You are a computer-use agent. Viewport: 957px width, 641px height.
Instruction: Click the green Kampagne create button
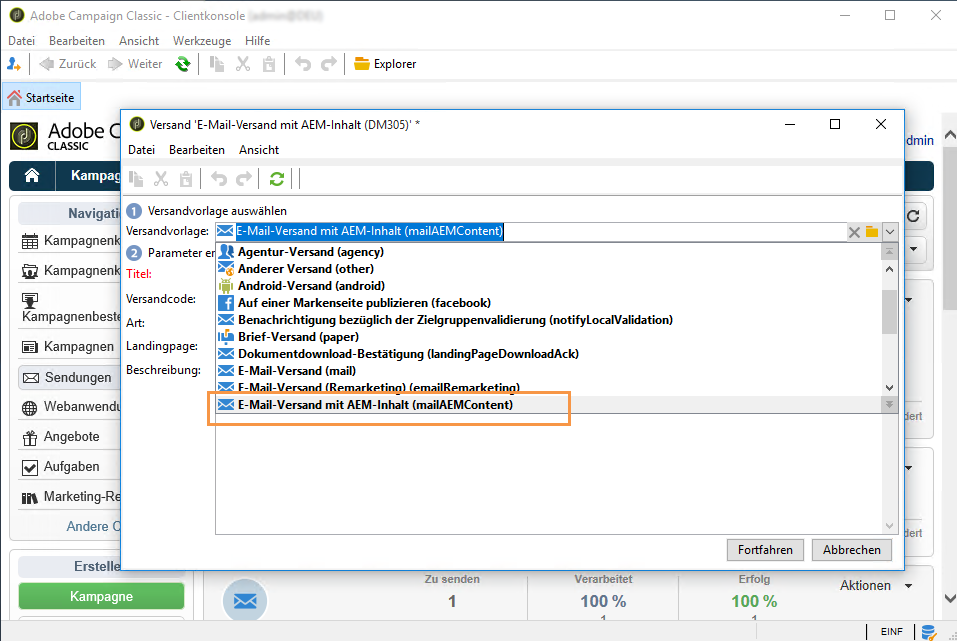(x=101, y=596)
